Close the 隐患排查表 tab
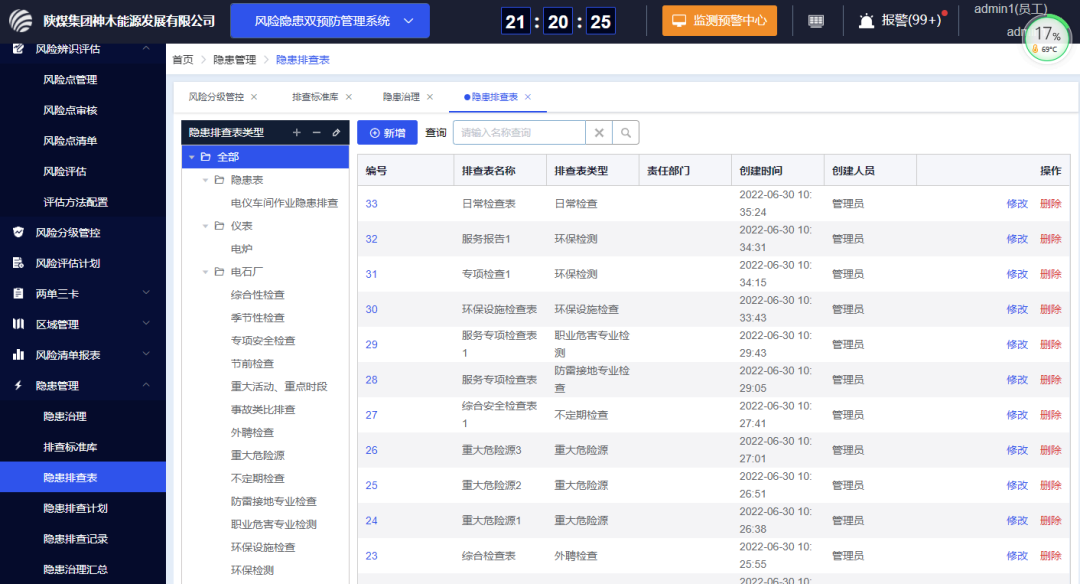1080x584 pixels. [x=528, y=97]
